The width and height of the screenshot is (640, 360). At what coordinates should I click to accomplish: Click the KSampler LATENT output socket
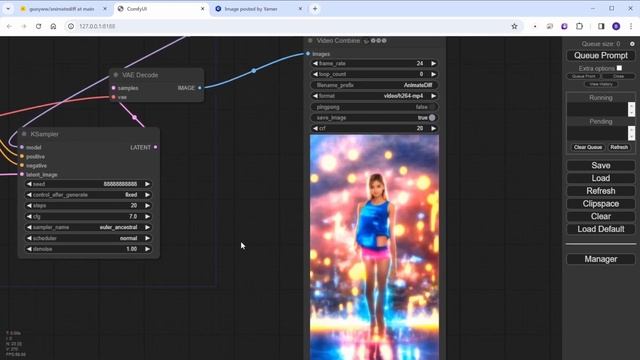pos(156,147)
